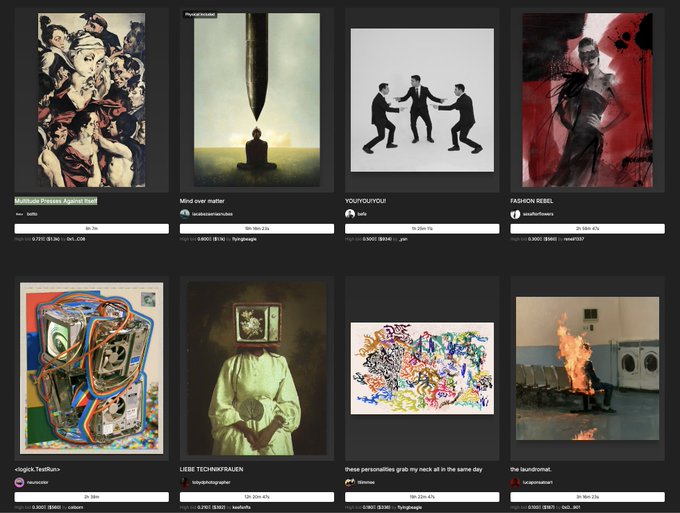Screen dimensions: 680x513
Task: Click the 6h 7m auction timer button
Action: pyautogui.click(x=92, y=229)
